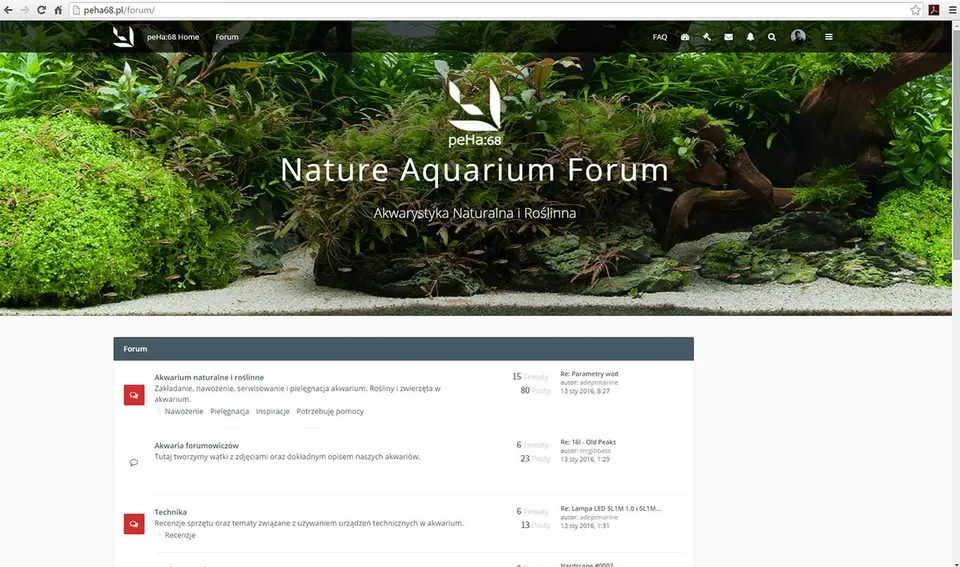The height and width of the screenshot is (567, 960).
Task: Open Akwaria forumowiczów forum
Action: 197,446
